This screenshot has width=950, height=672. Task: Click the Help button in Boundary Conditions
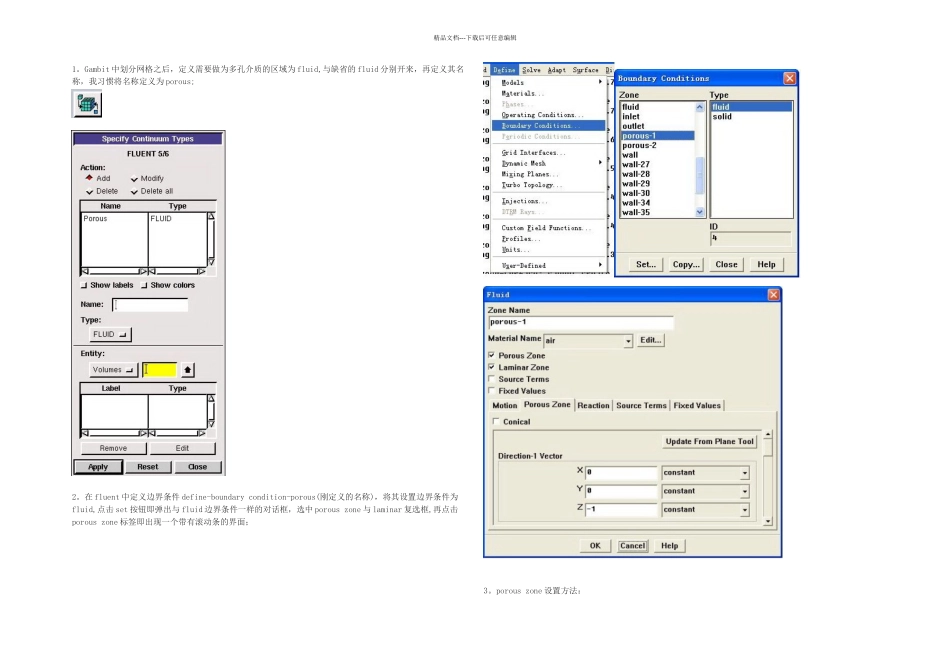click(766, 265)
